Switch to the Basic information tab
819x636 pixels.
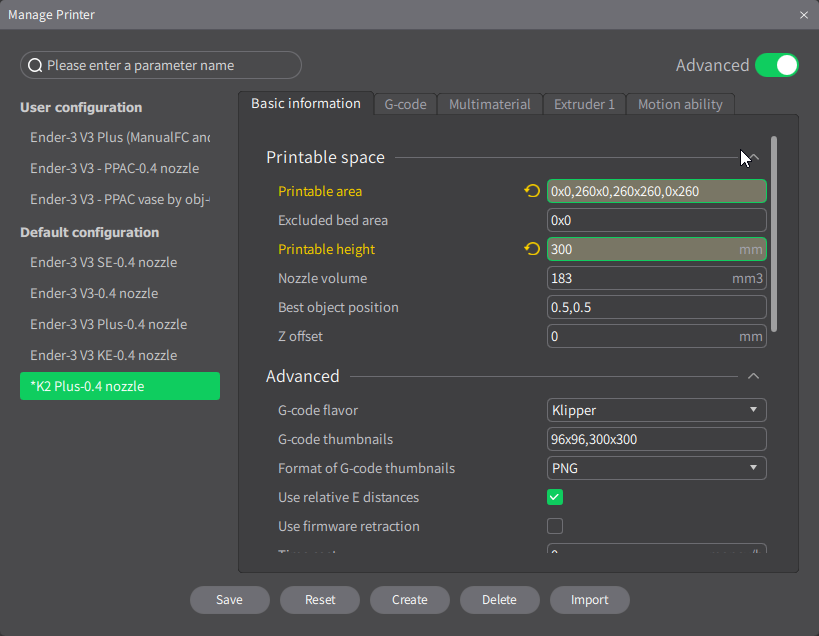[306, 103]
